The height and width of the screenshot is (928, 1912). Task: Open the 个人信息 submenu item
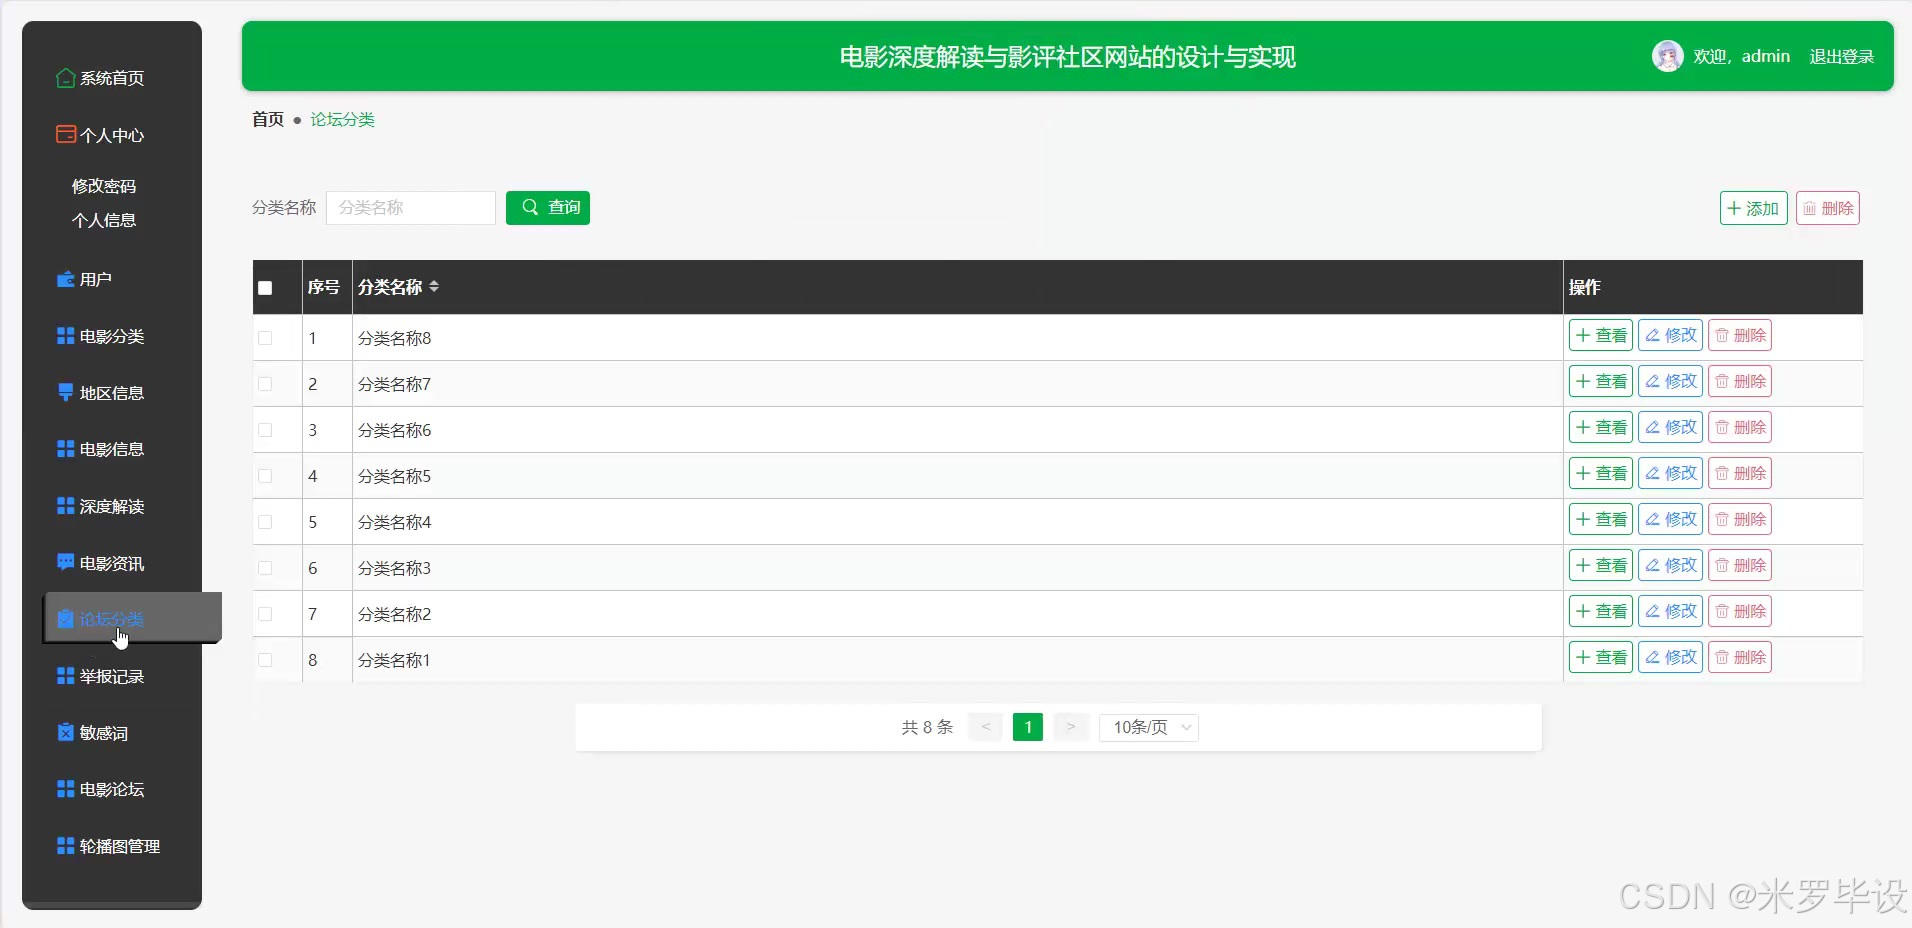[x=104, y=220]
